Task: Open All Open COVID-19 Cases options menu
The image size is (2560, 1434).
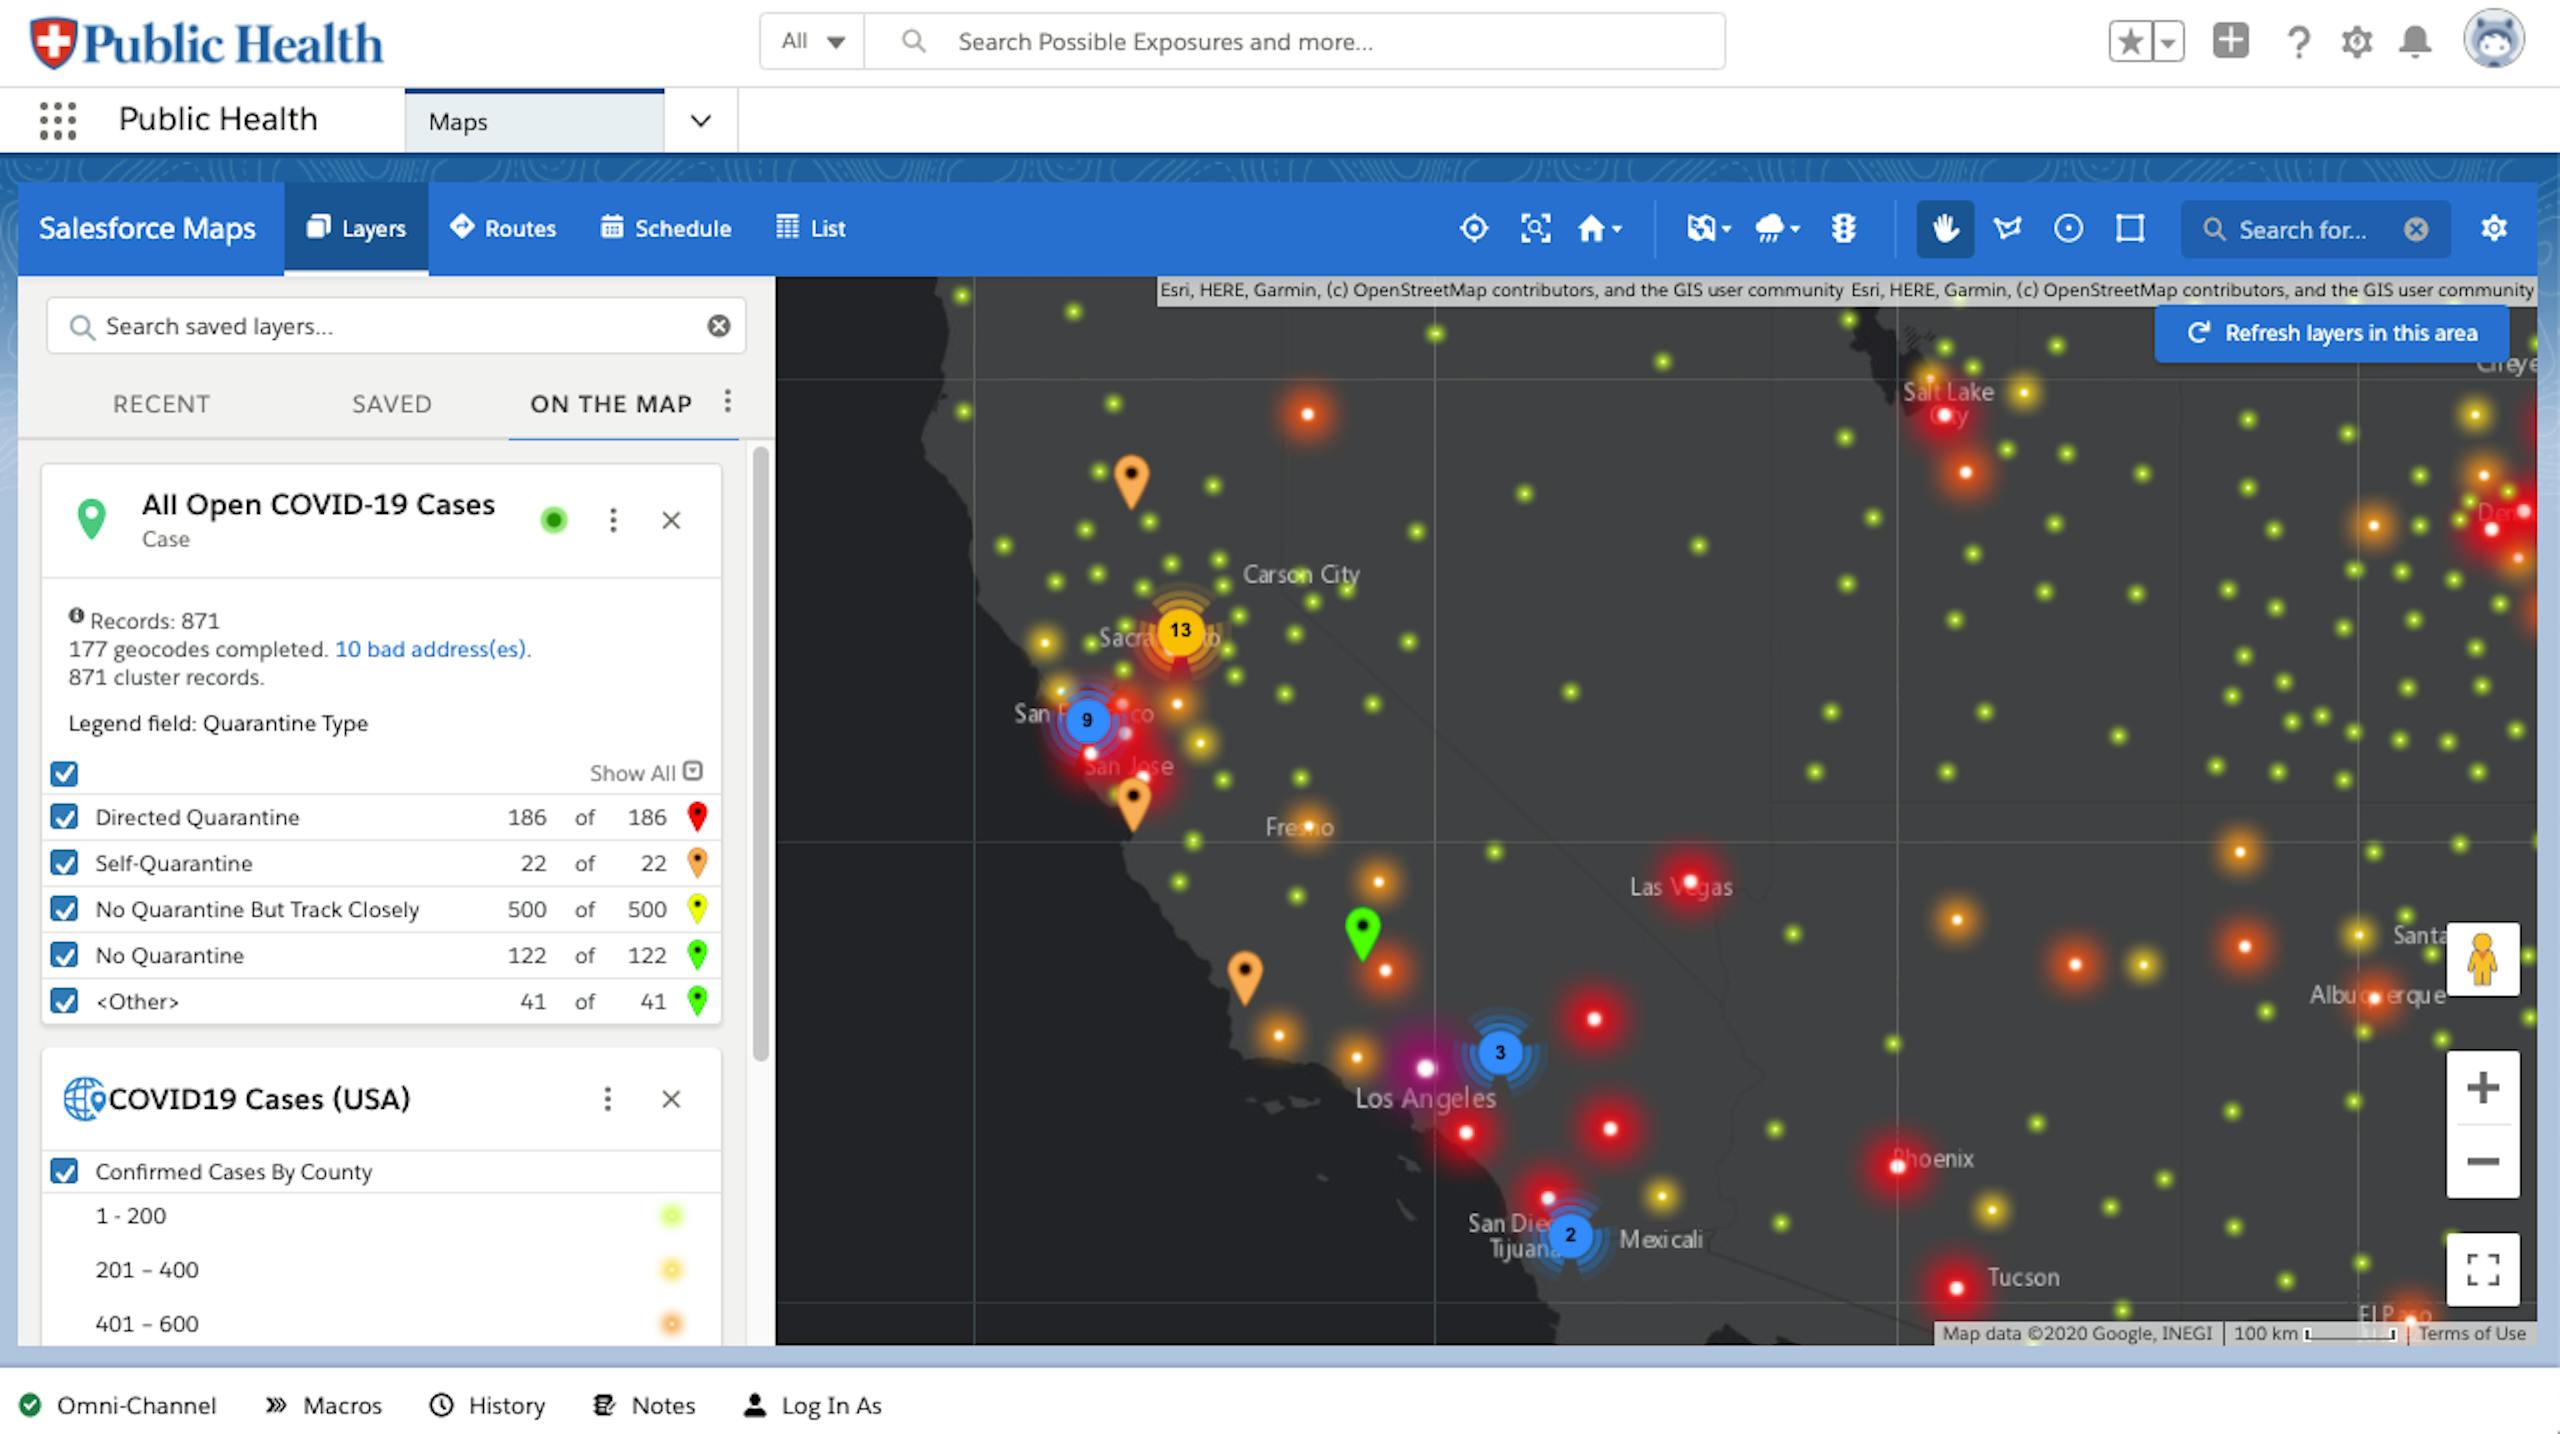Action: [613, 520]
